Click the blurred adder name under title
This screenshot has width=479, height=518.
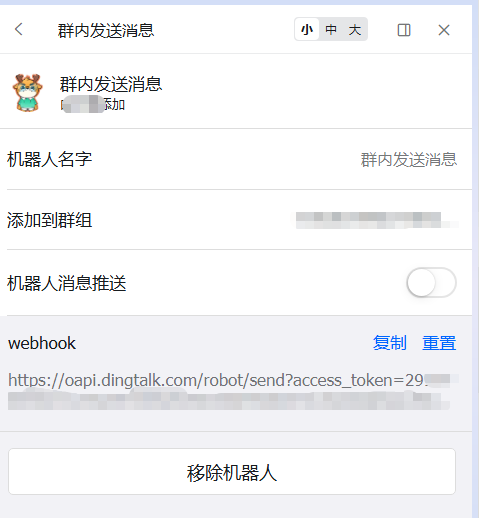[93, 105]
